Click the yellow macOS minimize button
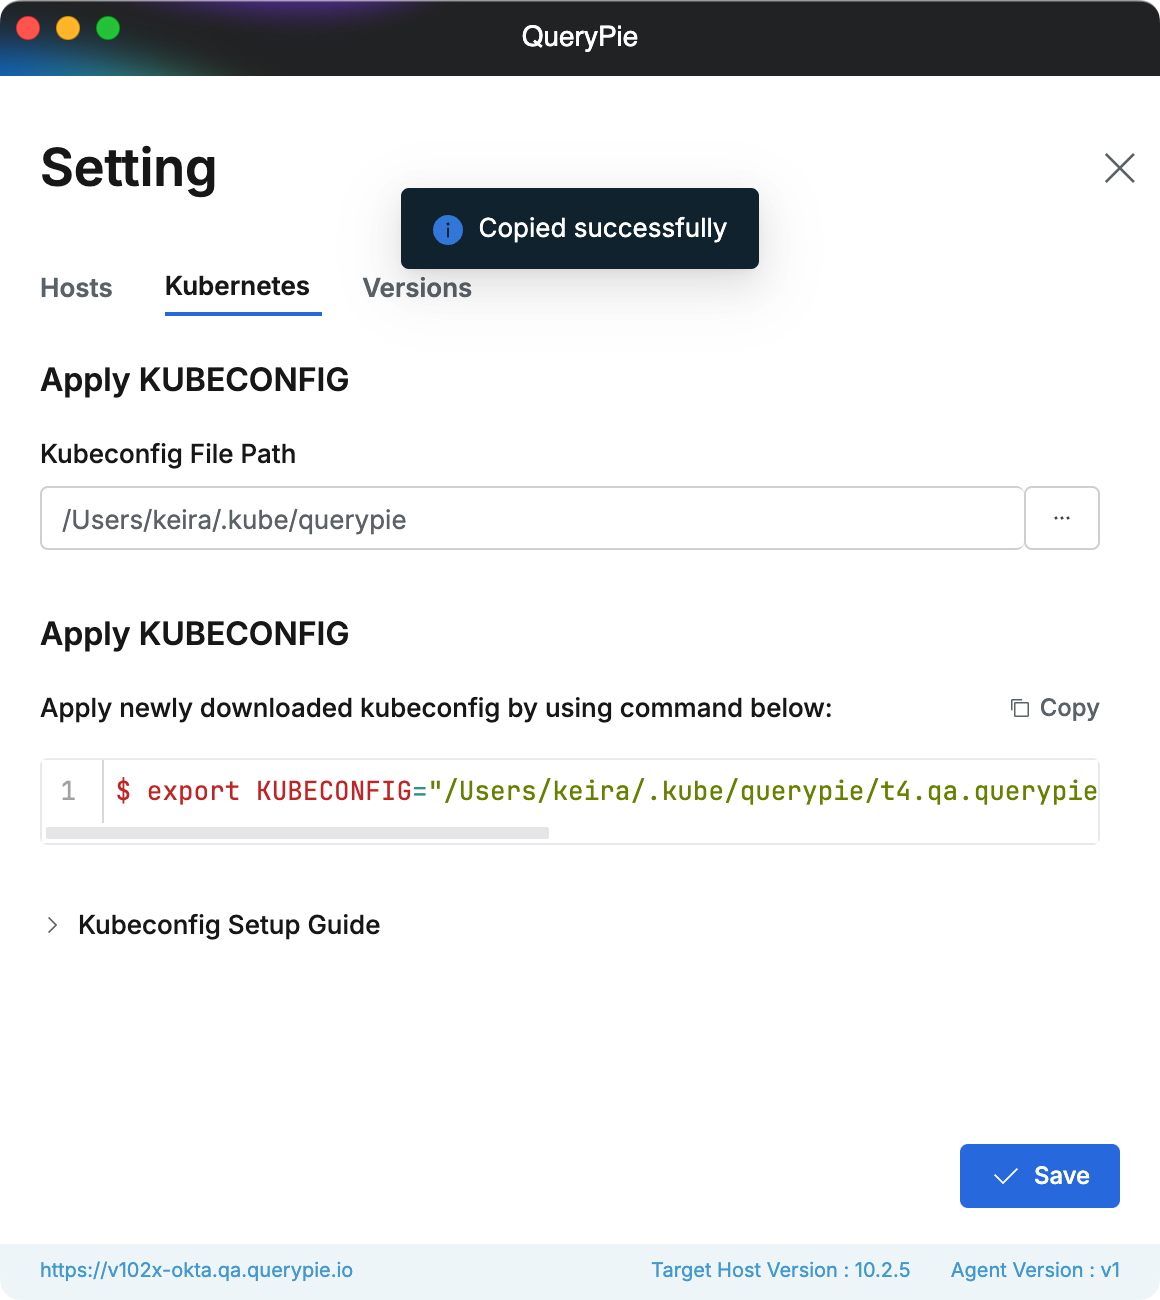Image resolution: width=1160 pixels, height=1300 pixels. pyautogui.click(x=68, y=29)
